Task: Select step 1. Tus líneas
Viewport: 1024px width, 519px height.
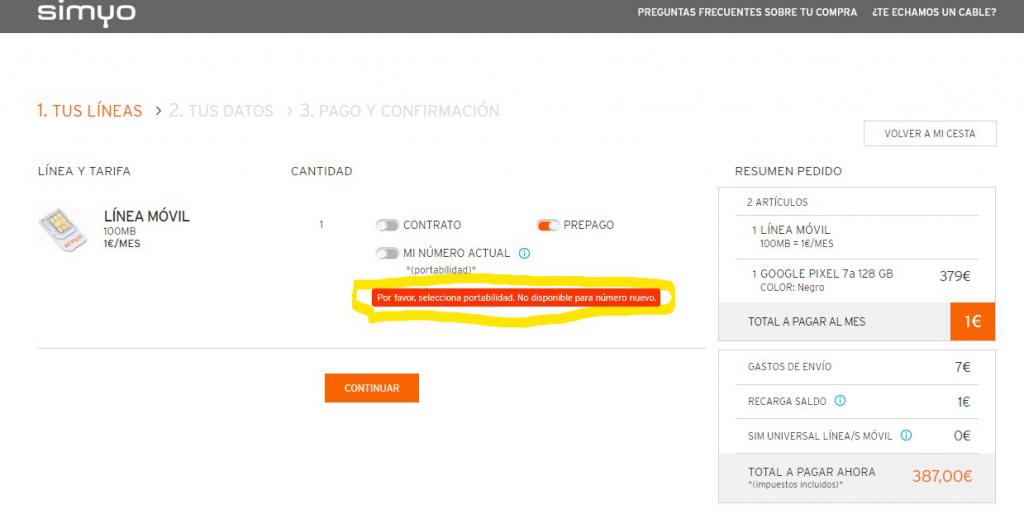Action: (x=90, y=111)
